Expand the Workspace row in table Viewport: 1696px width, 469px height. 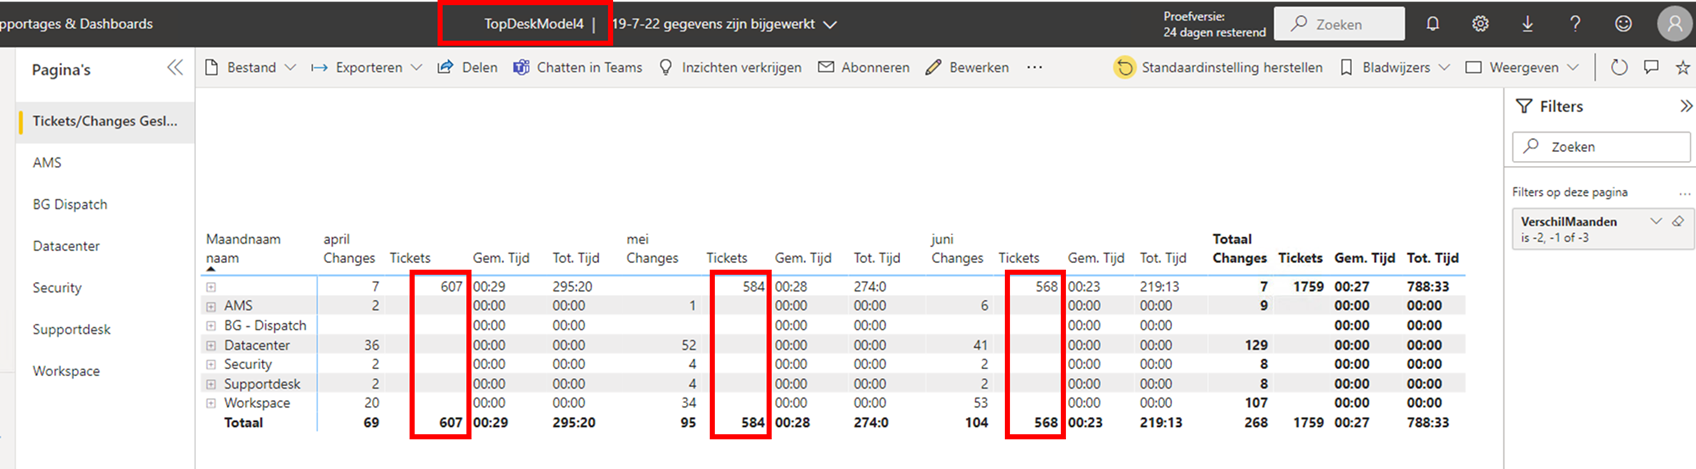tap(211, 404)
